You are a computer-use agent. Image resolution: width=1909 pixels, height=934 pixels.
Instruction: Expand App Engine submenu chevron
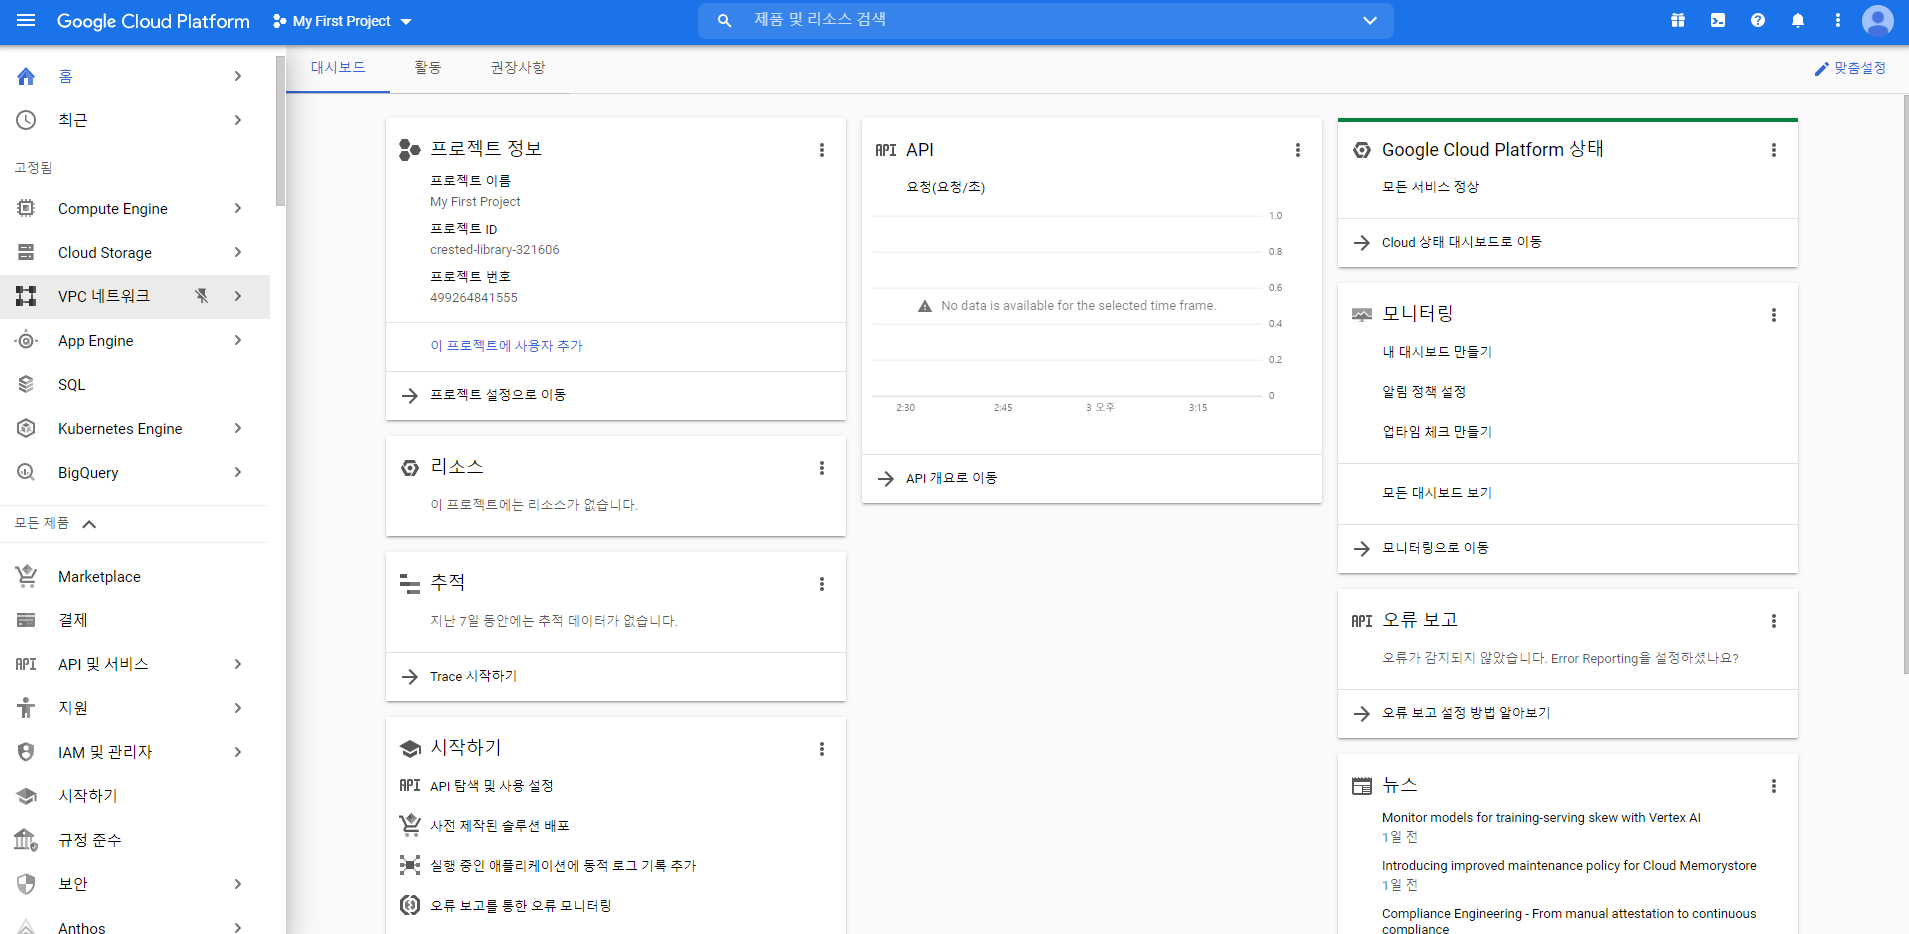tap(238, 340)
